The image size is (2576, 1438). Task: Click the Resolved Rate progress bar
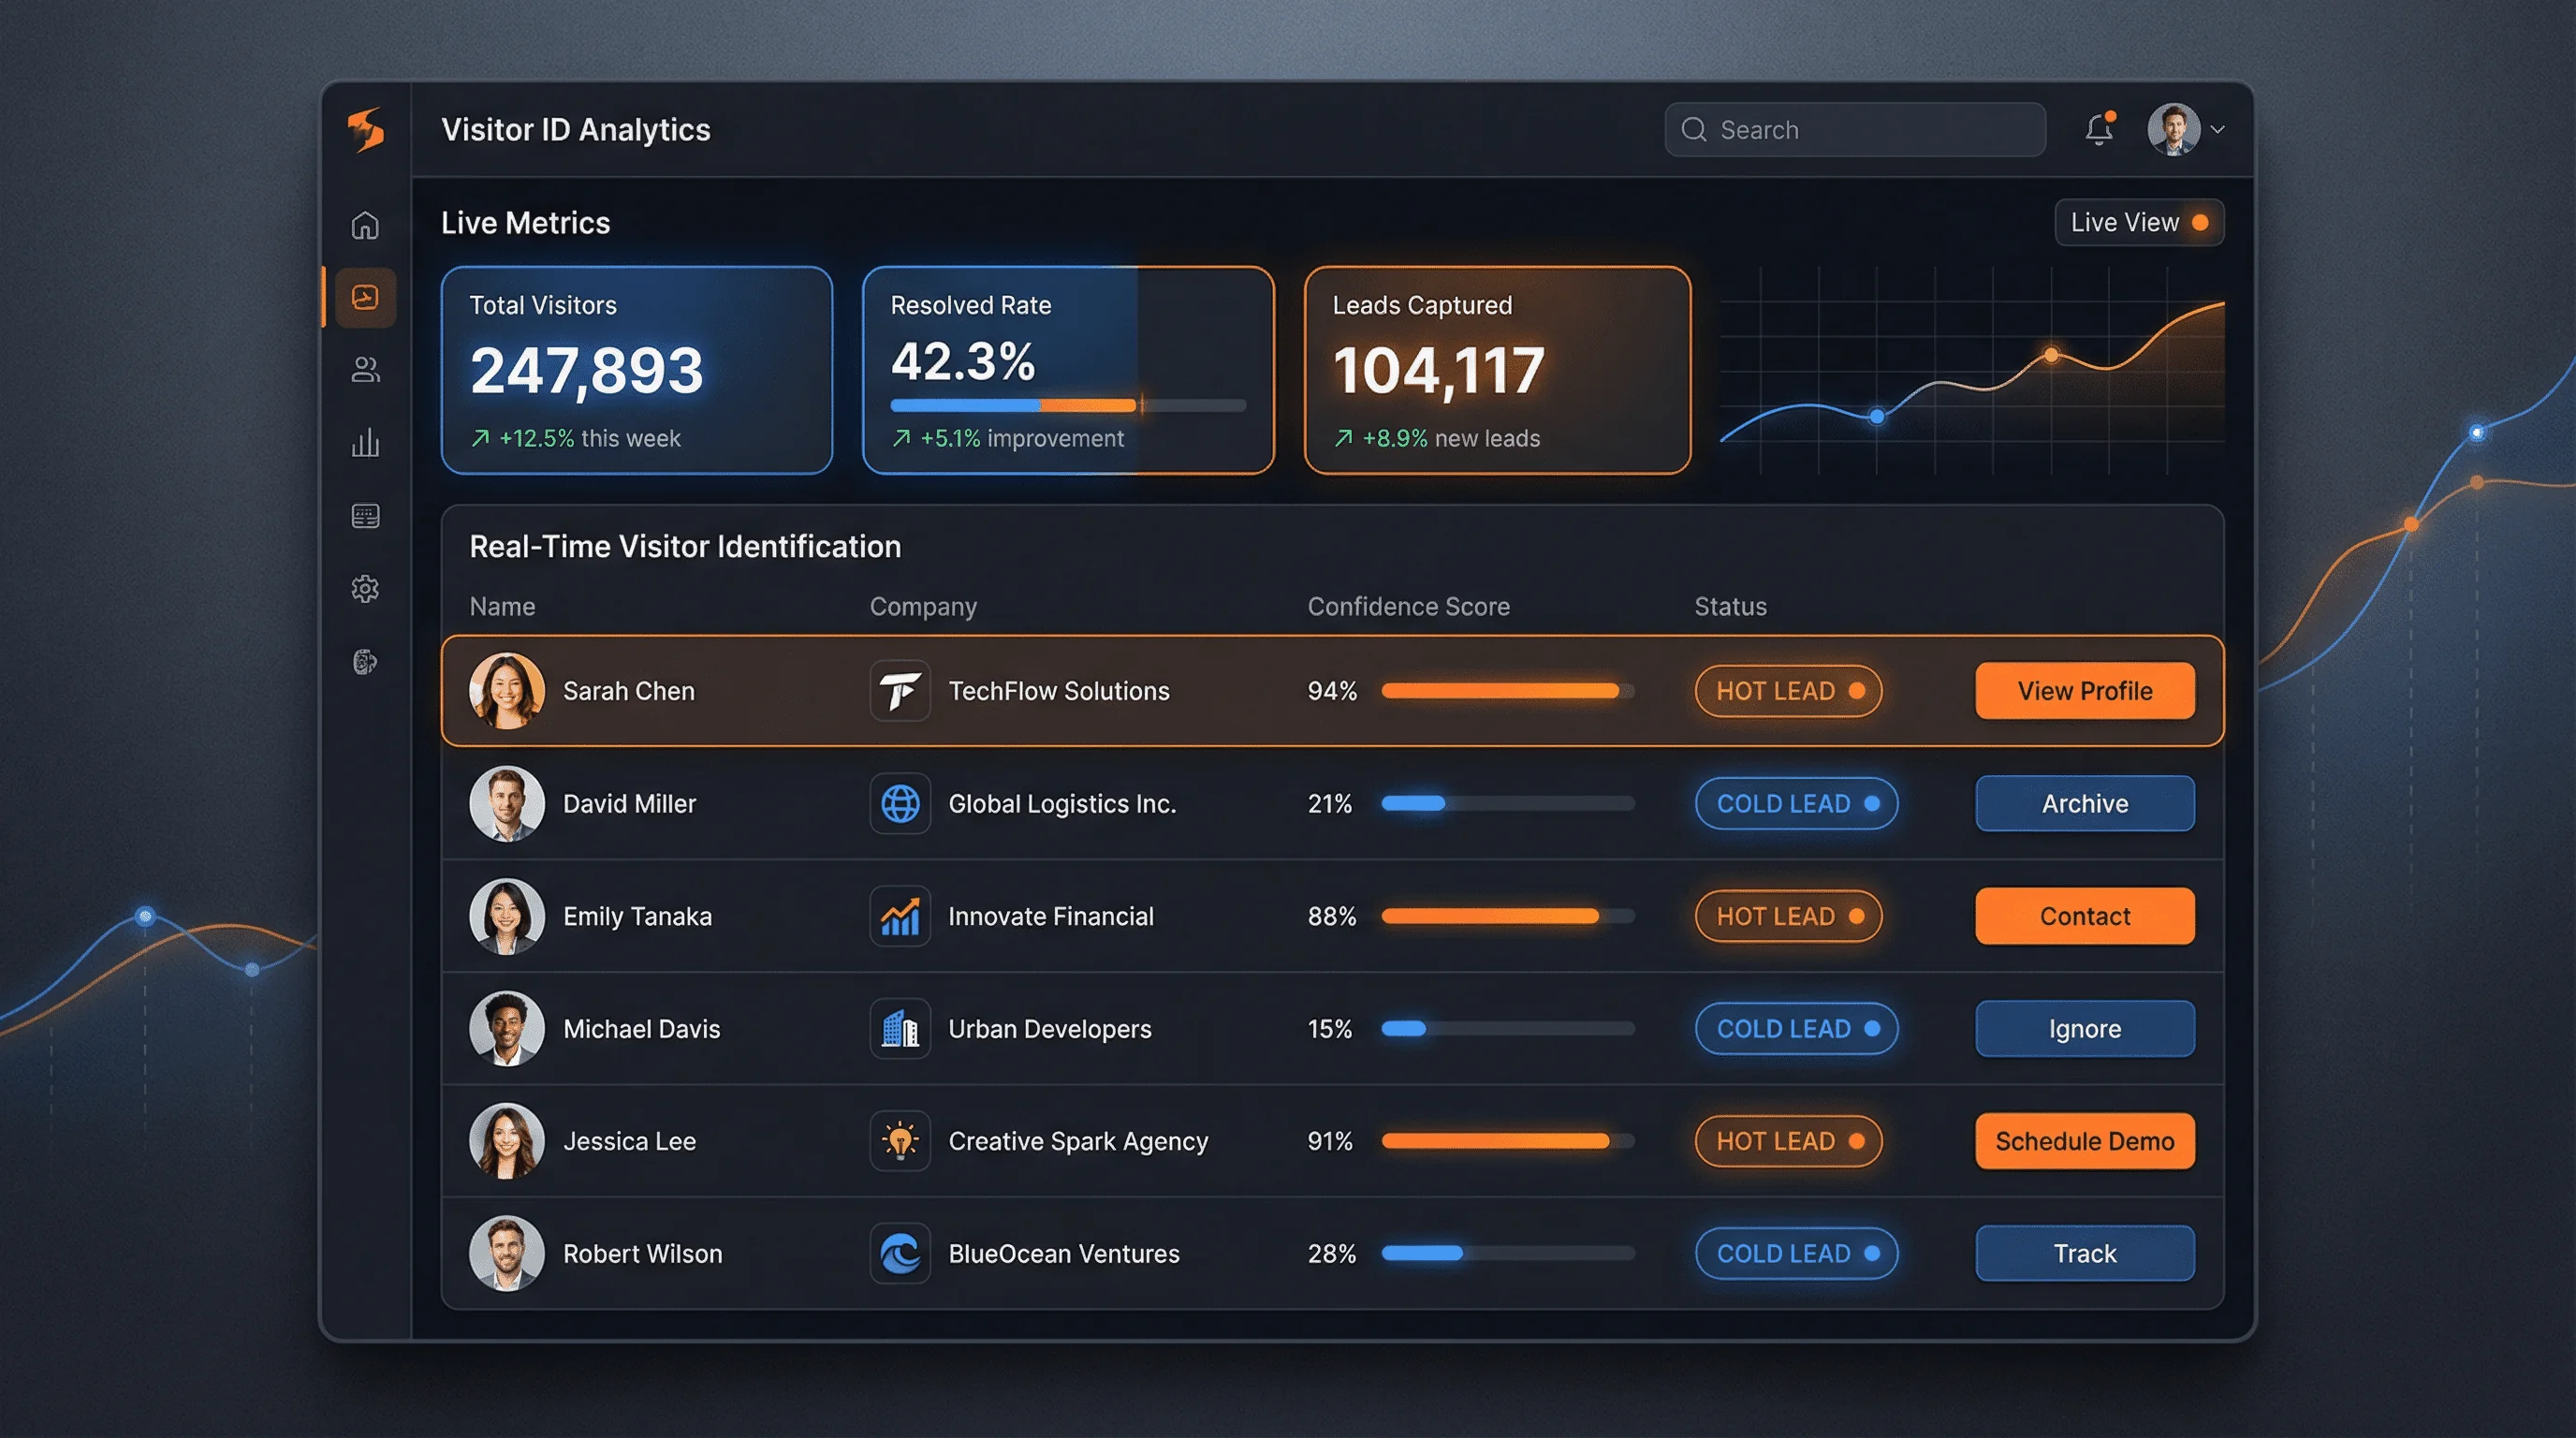click(x=1067, y=405)
